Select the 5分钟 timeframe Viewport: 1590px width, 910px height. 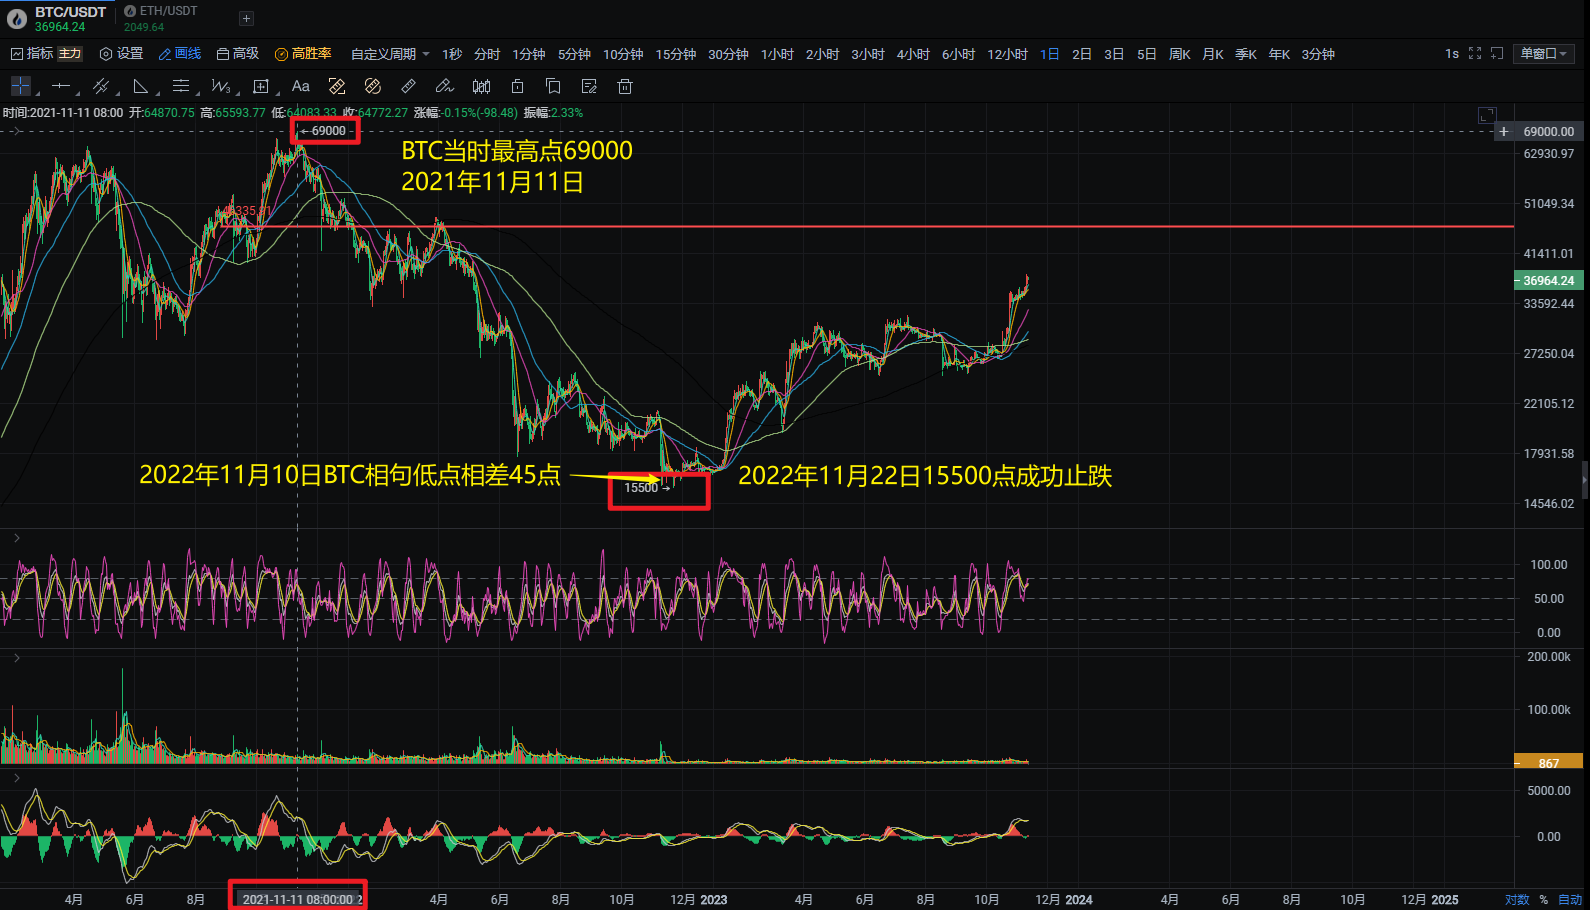coord(574,54)
